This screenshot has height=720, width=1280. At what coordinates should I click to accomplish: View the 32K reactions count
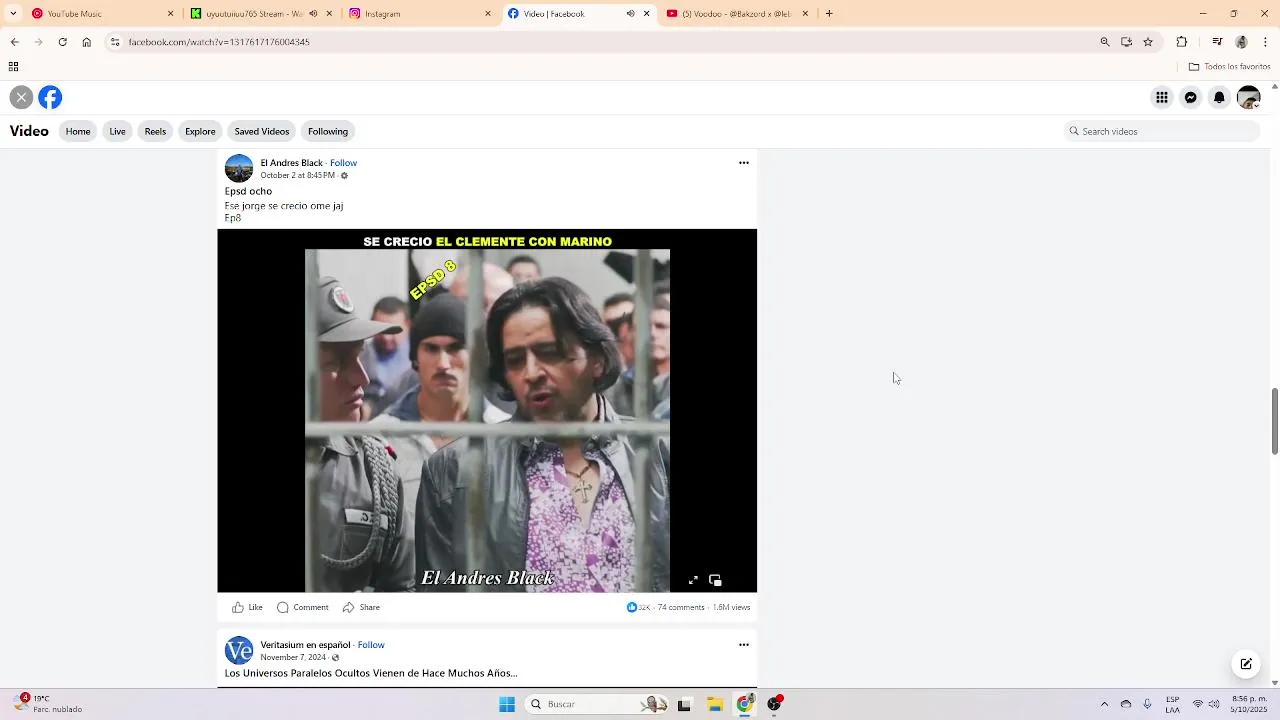[638, 607]
